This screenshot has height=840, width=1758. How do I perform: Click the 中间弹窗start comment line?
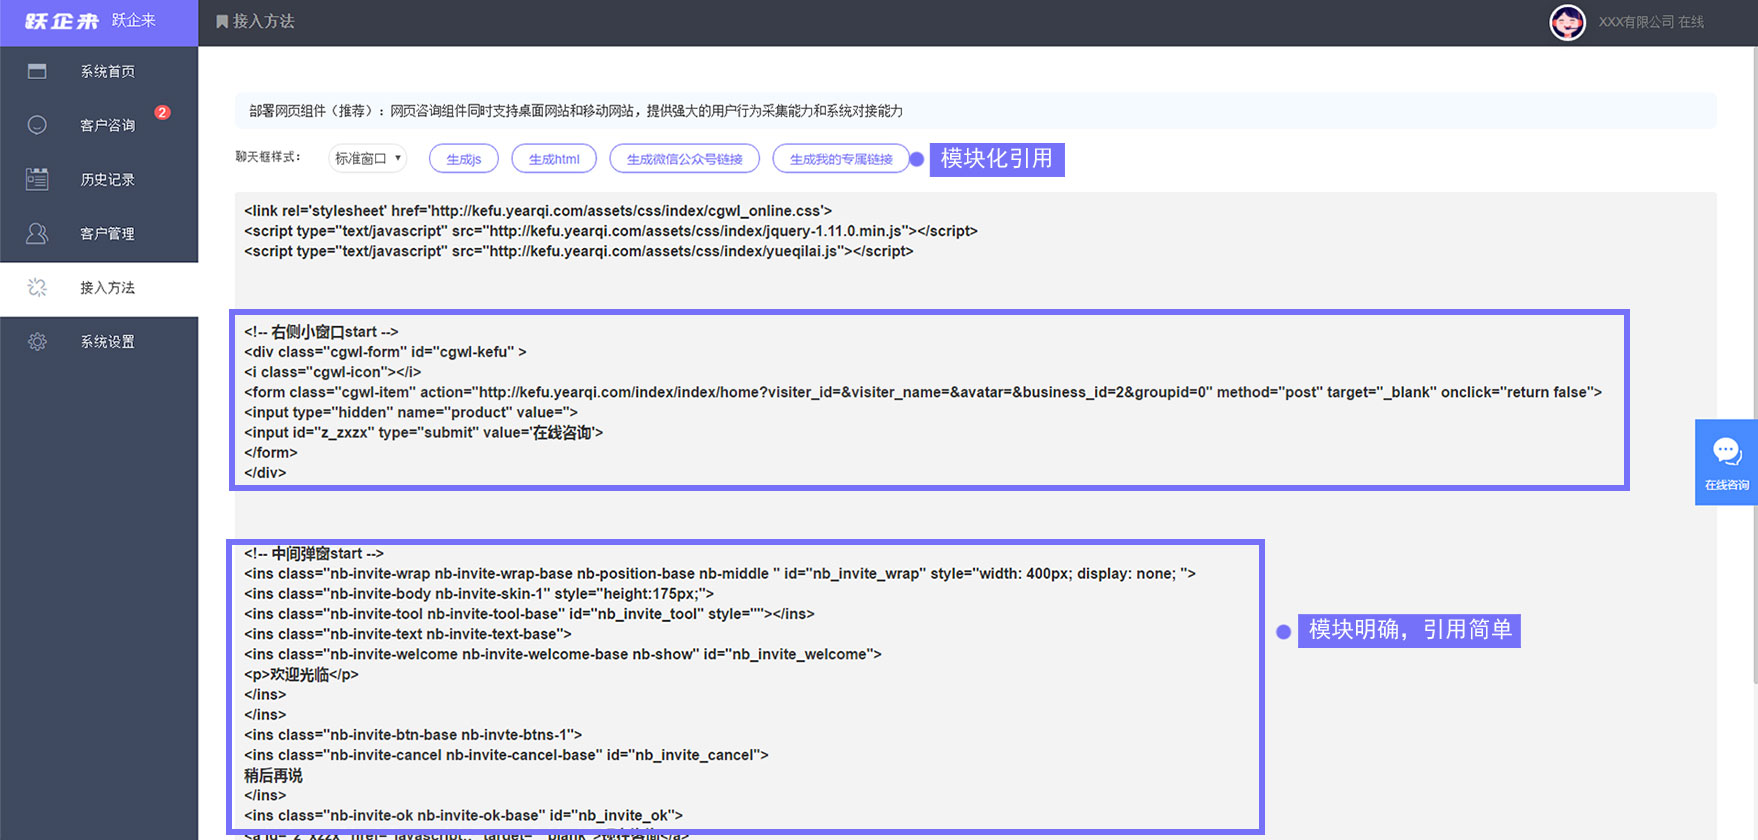314,553
